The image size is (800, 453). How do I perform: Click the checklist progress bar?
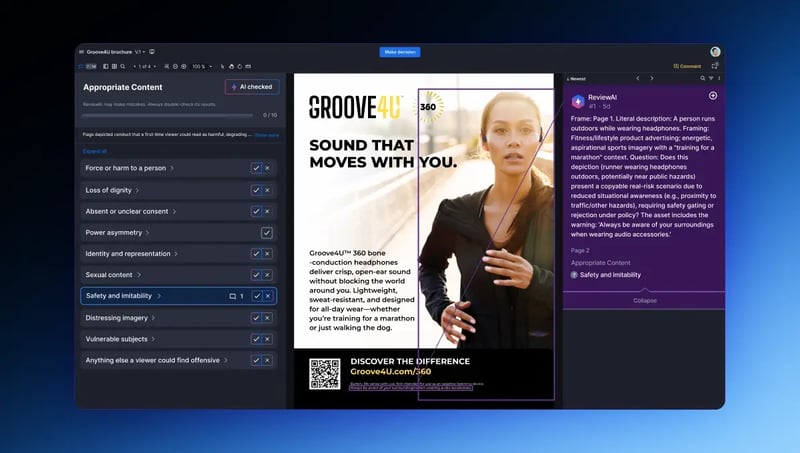click(x=167, y=115)
